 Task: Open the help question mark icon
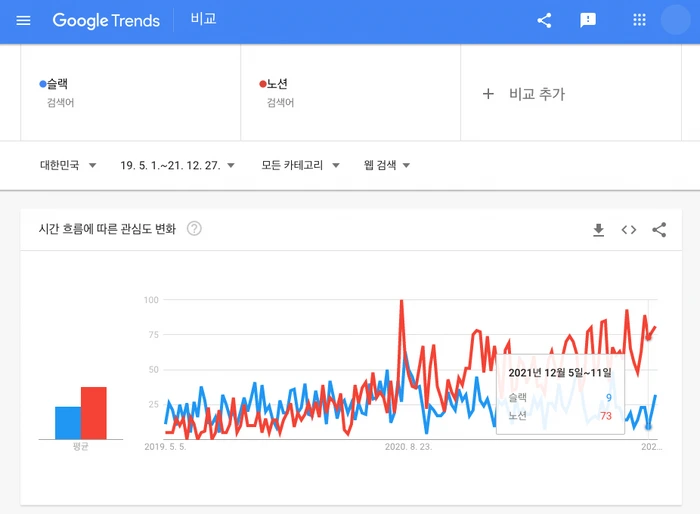click(195, 229)
